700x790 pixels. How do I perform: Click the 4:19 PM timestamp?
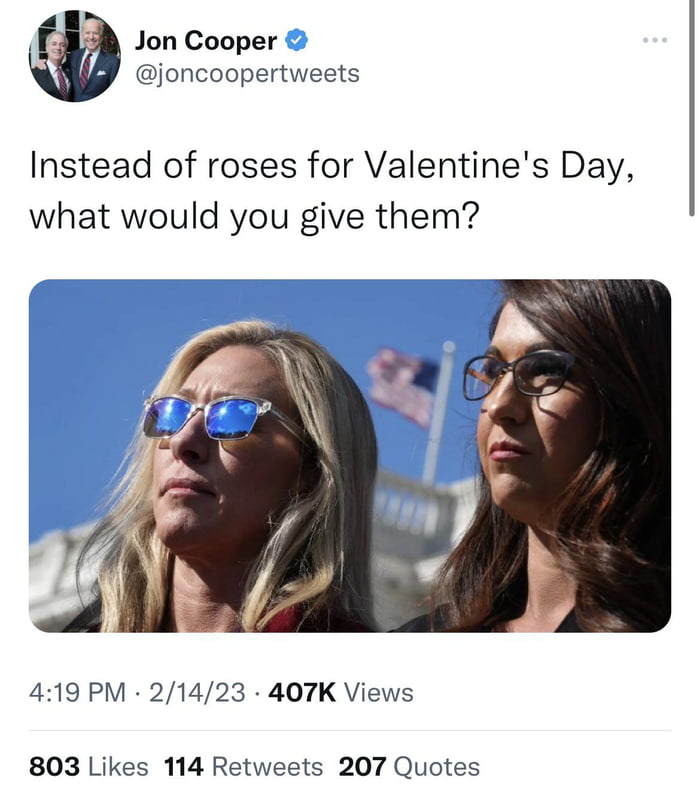pyautogui.click(x=78, y=692)
